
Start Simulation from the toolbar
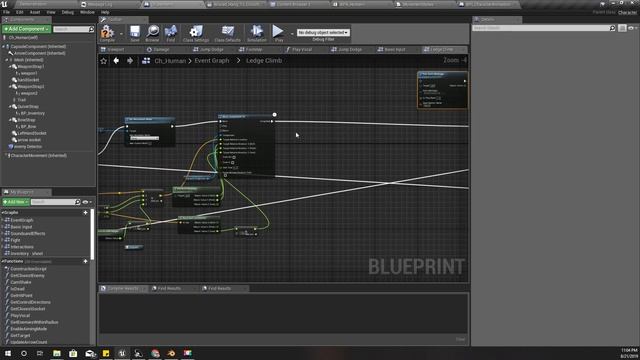pos(257,33)
